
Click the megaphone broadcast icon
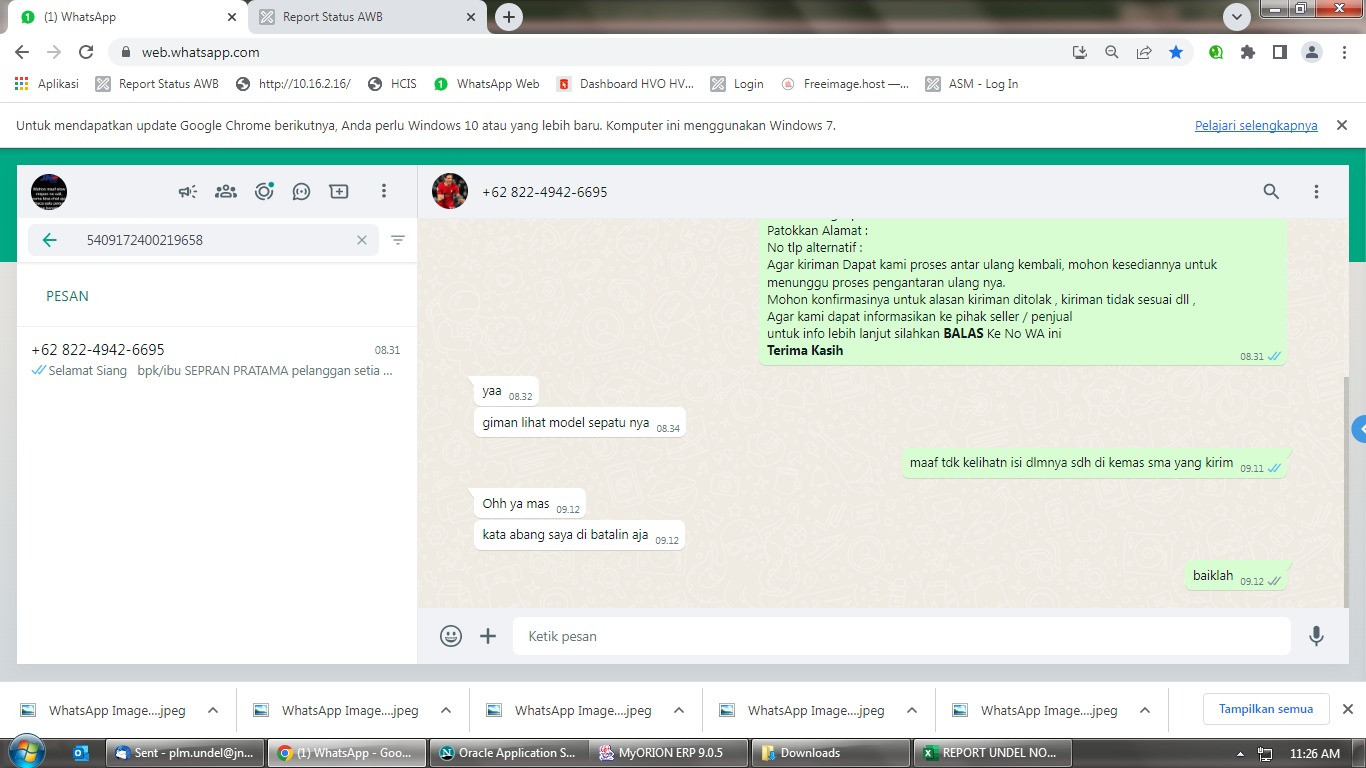[188, 191]
